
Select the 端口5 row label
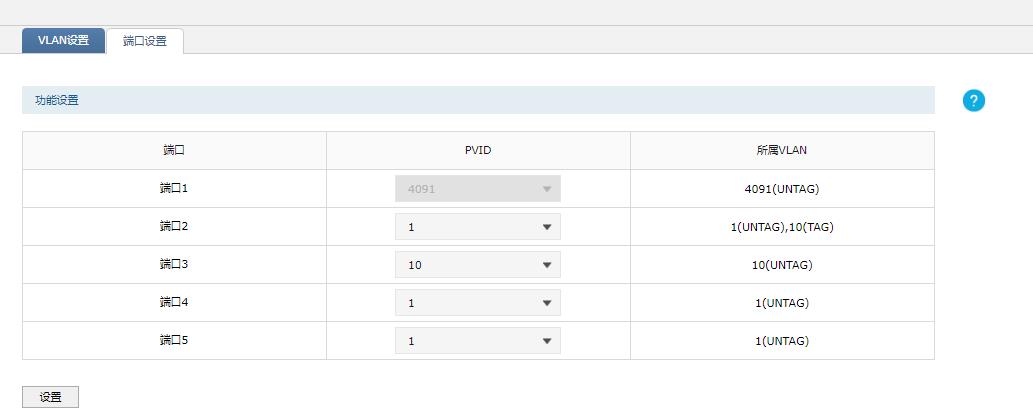tap(174, 341)
